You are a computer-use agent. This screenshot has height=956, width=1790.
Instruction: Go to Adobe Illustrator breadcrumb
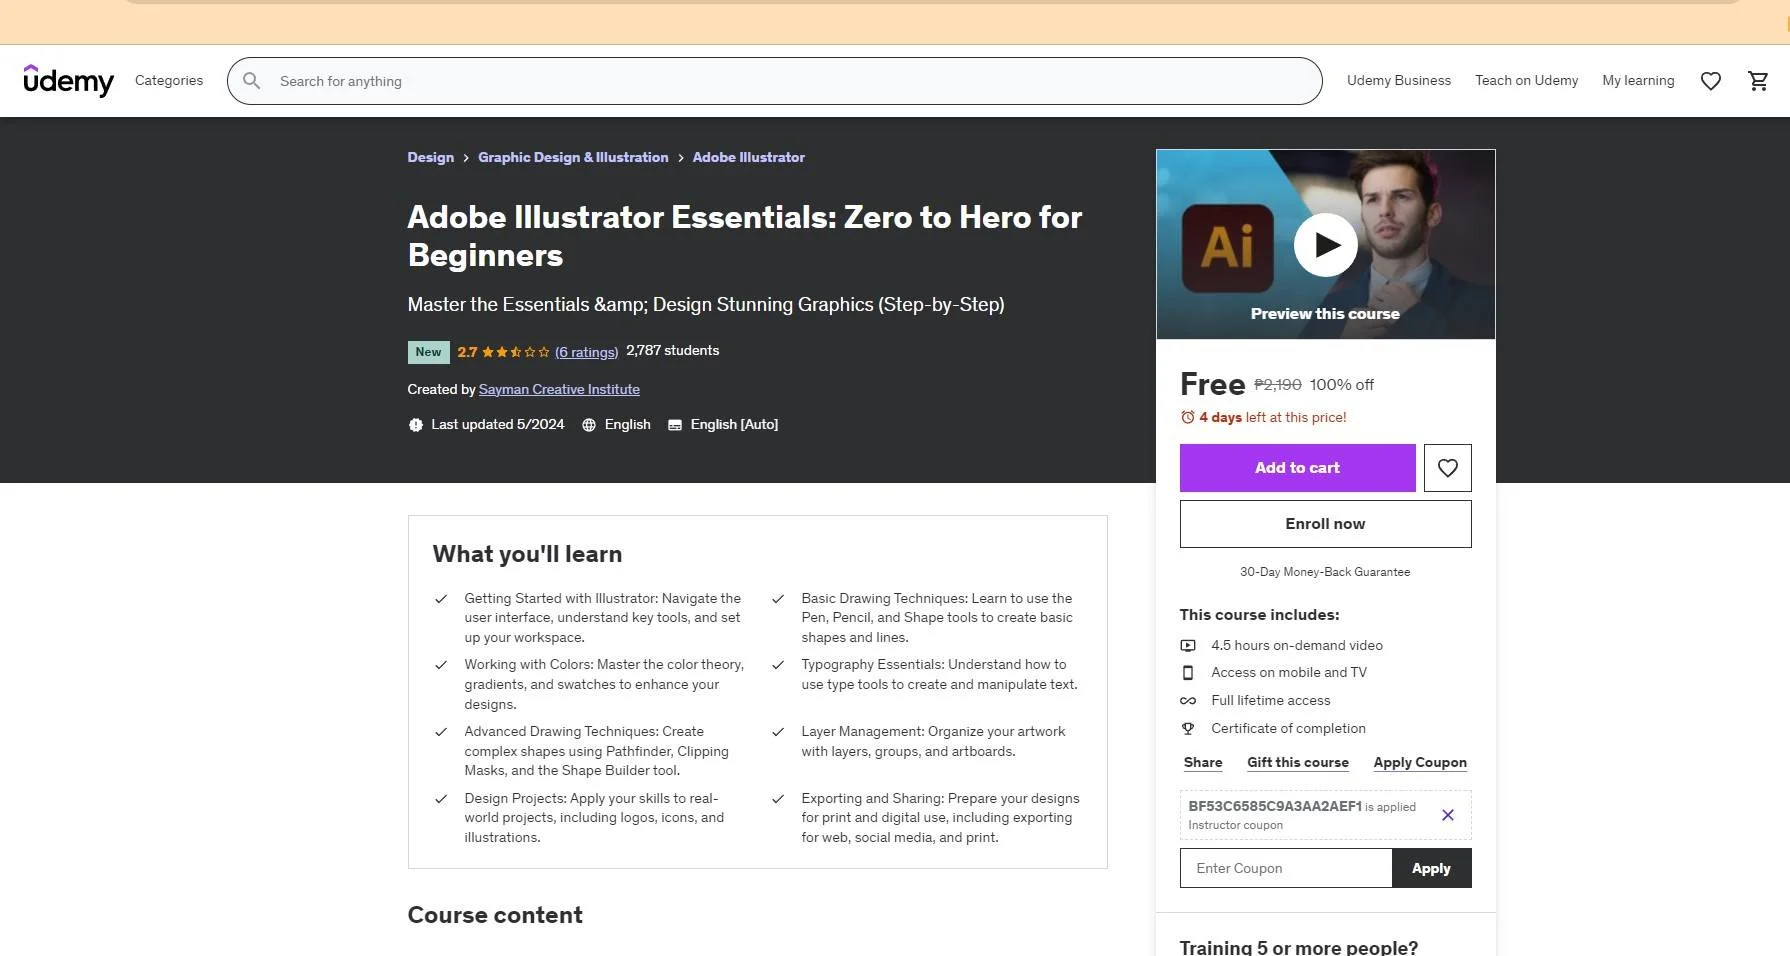pyautogui.click(x=748, y=158)
